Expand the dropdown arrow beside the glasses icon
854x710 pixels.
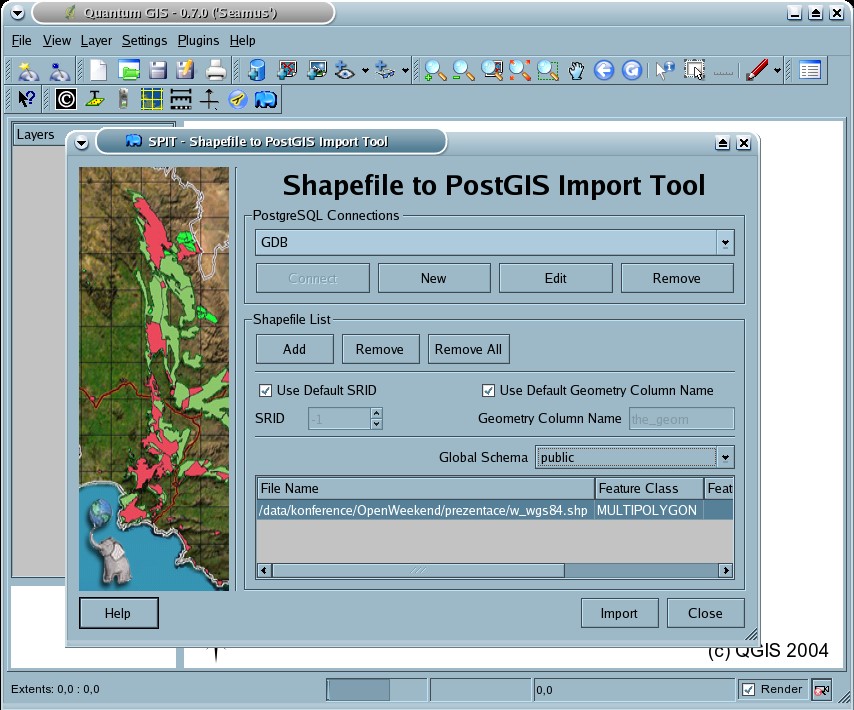click(x=405, y=70)
